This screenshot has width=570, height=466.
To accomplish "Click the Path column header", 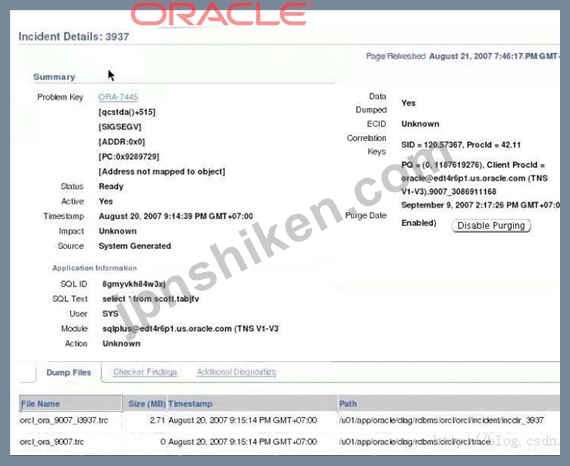I will (x=348, y=404).
